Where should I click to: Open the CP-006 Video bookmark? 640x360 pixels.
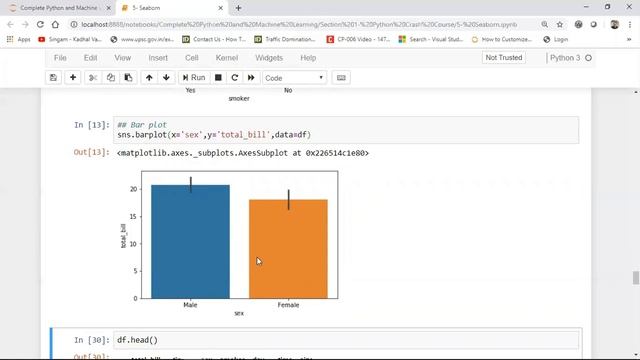pos(358,39)
